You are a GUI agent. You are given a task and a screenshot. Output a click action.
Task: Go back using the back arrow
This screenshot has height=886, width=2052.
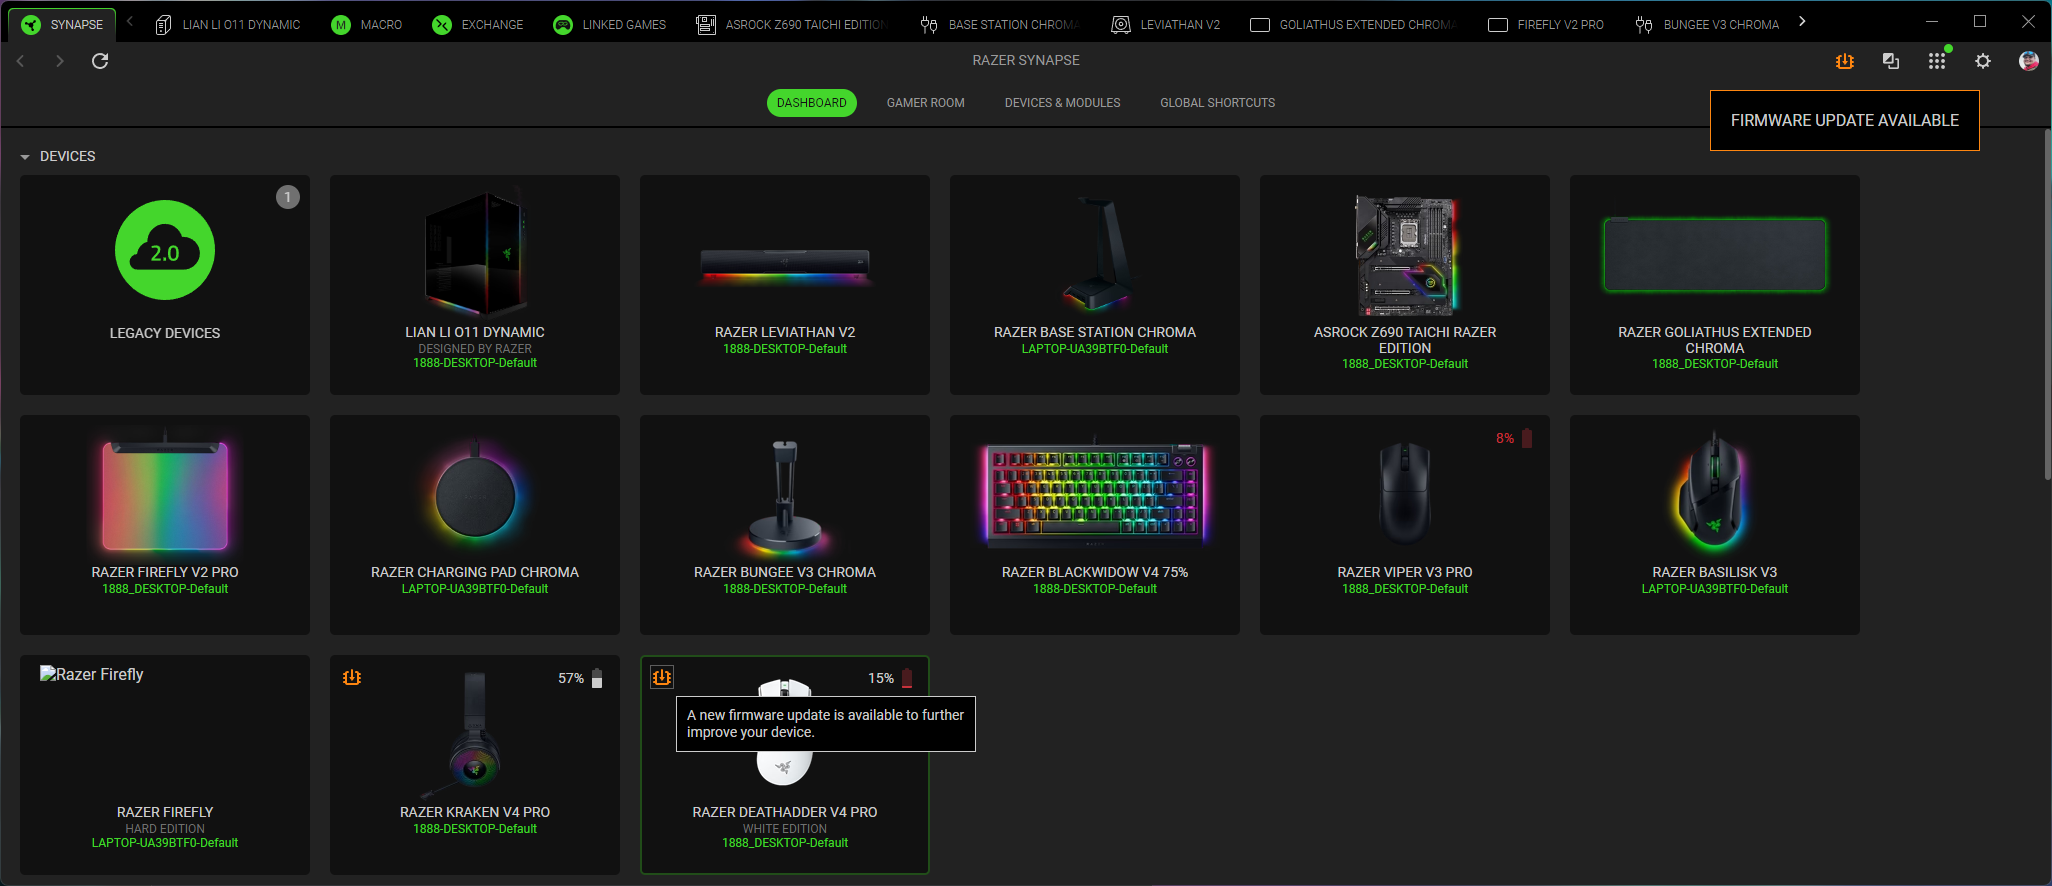click(20, 61)
